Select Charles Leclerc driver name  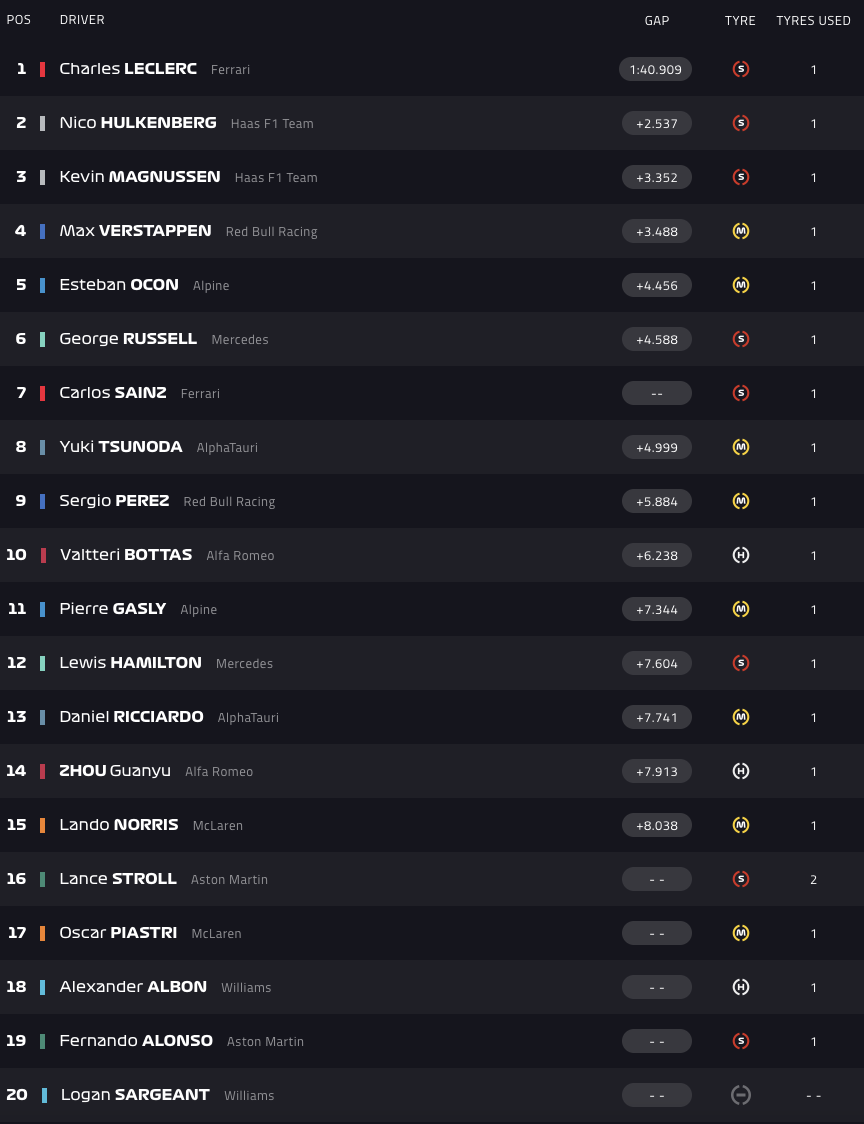tap(128, 69)
